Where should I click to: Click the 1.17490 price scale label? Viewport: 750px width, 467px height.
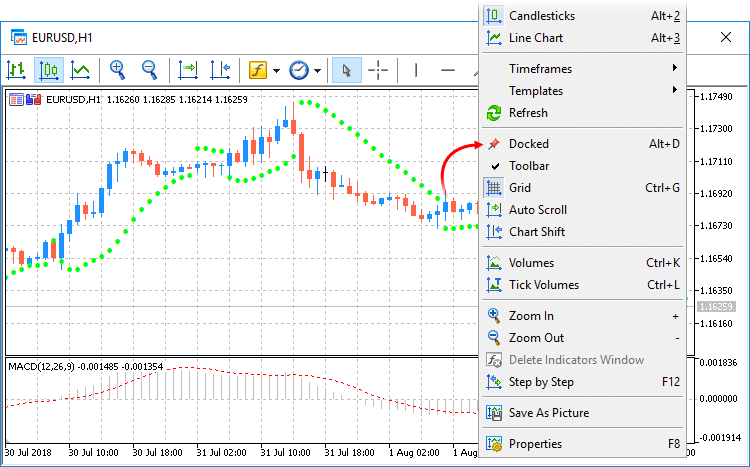pos(716,97)
